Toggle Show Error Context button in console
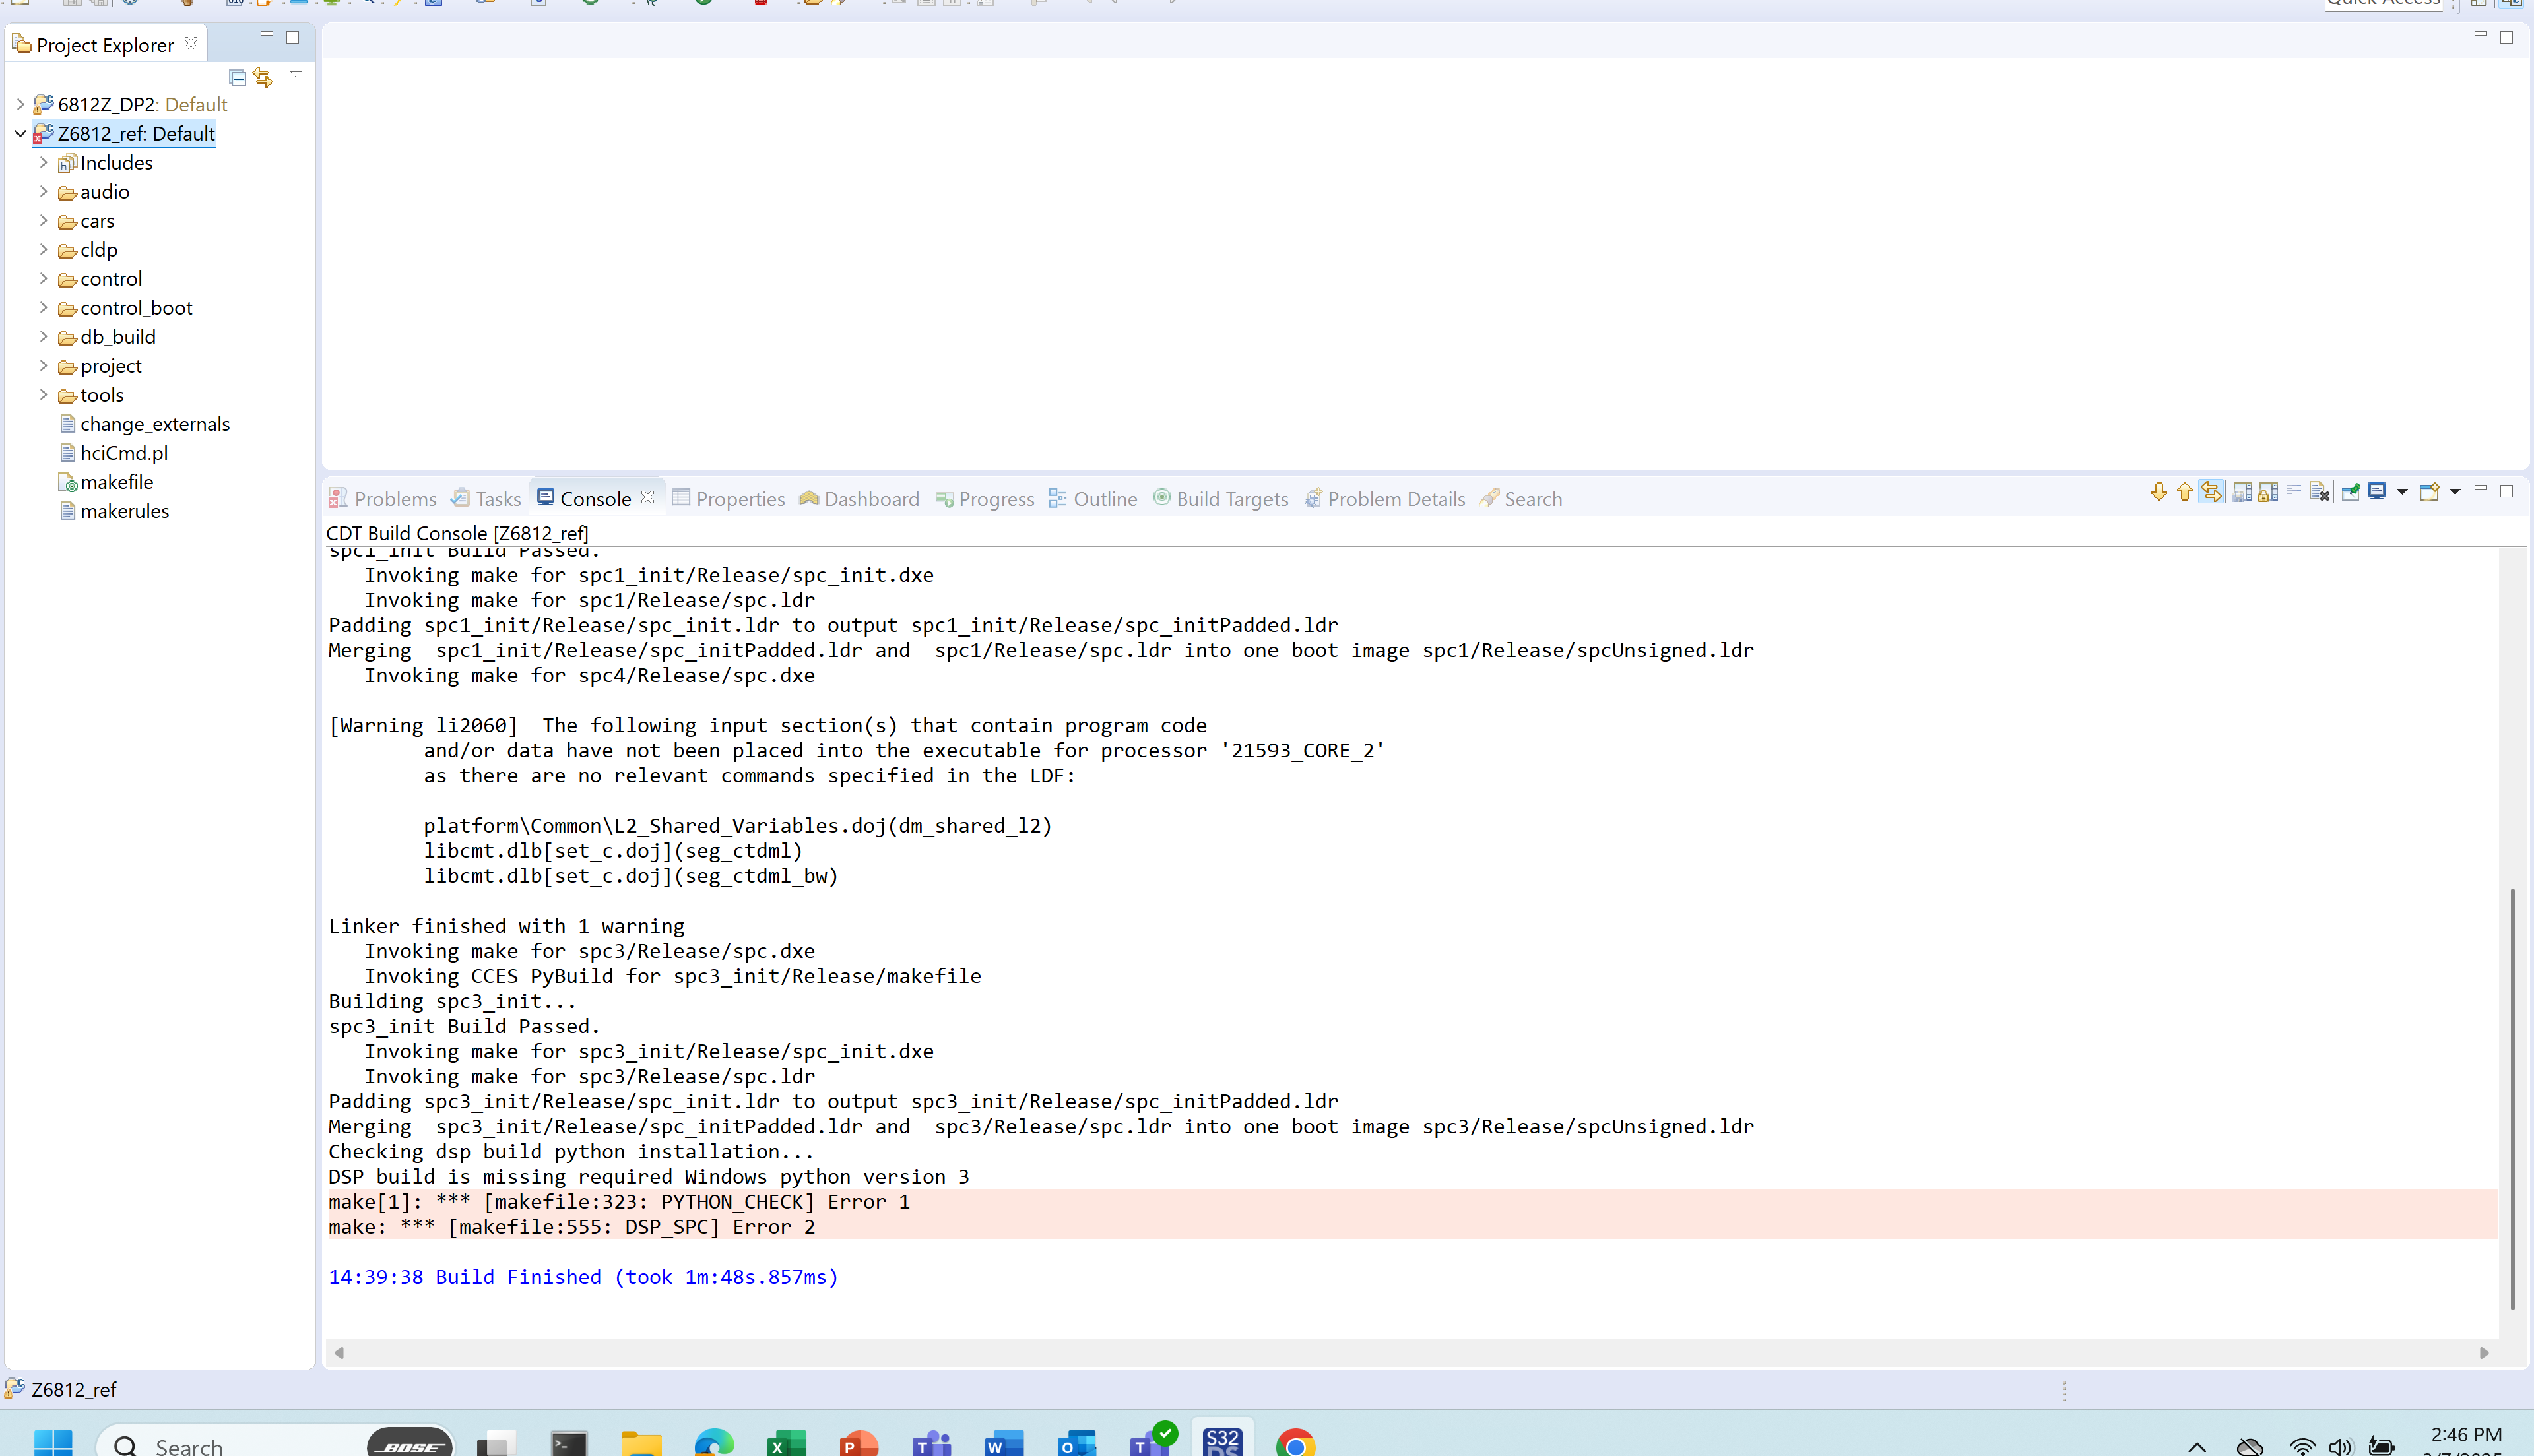2534x1456 pixels. click(2211, 492)
